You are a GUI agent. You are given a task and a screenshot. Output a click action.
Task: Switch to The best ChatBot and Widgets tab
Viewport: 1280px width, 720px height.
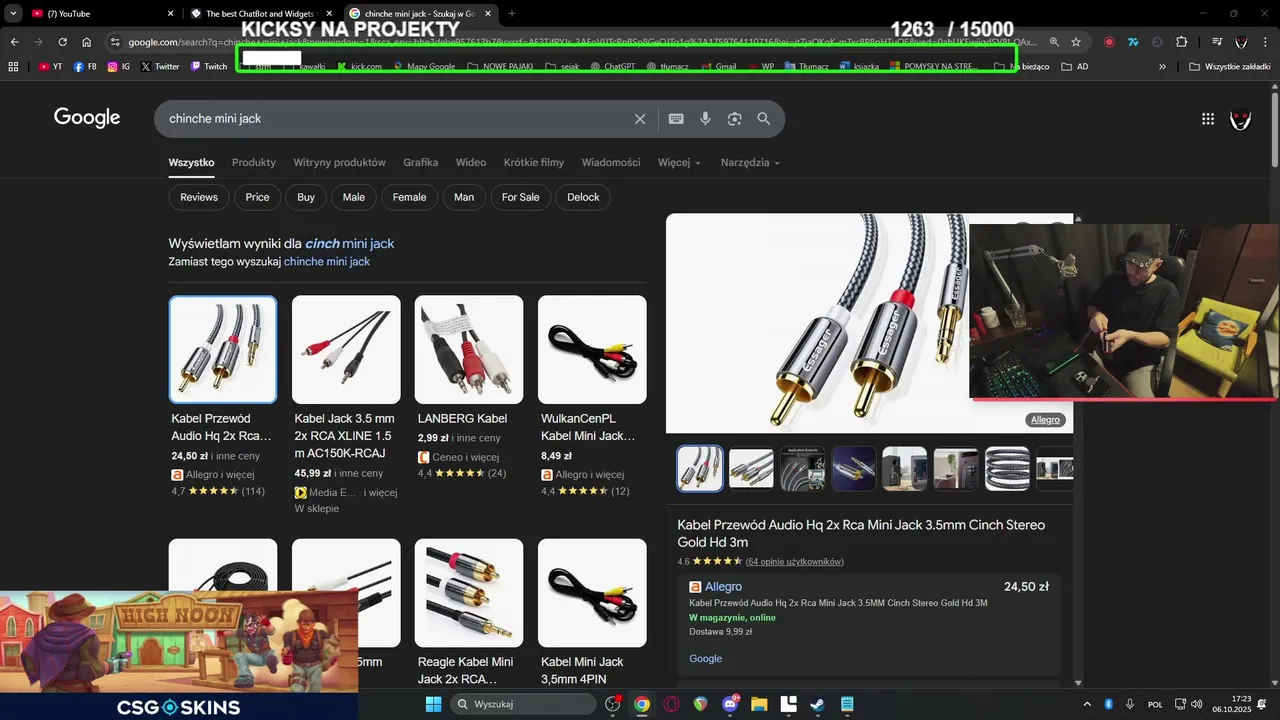point(262,13)
